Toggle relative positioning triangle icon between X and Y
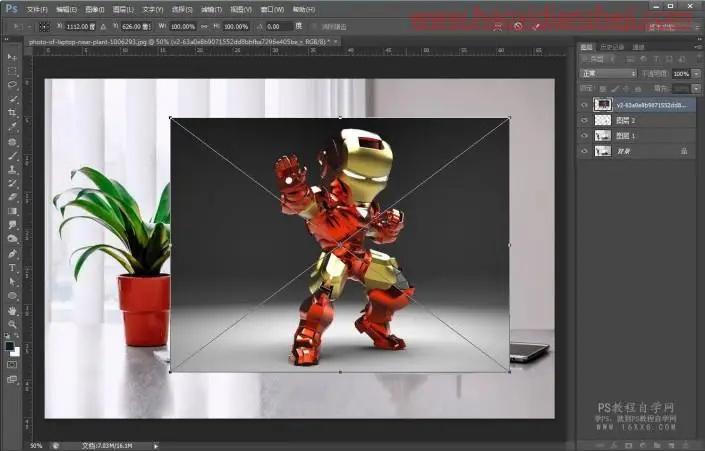This screenshot has width=705, height=451. (103, 27)
